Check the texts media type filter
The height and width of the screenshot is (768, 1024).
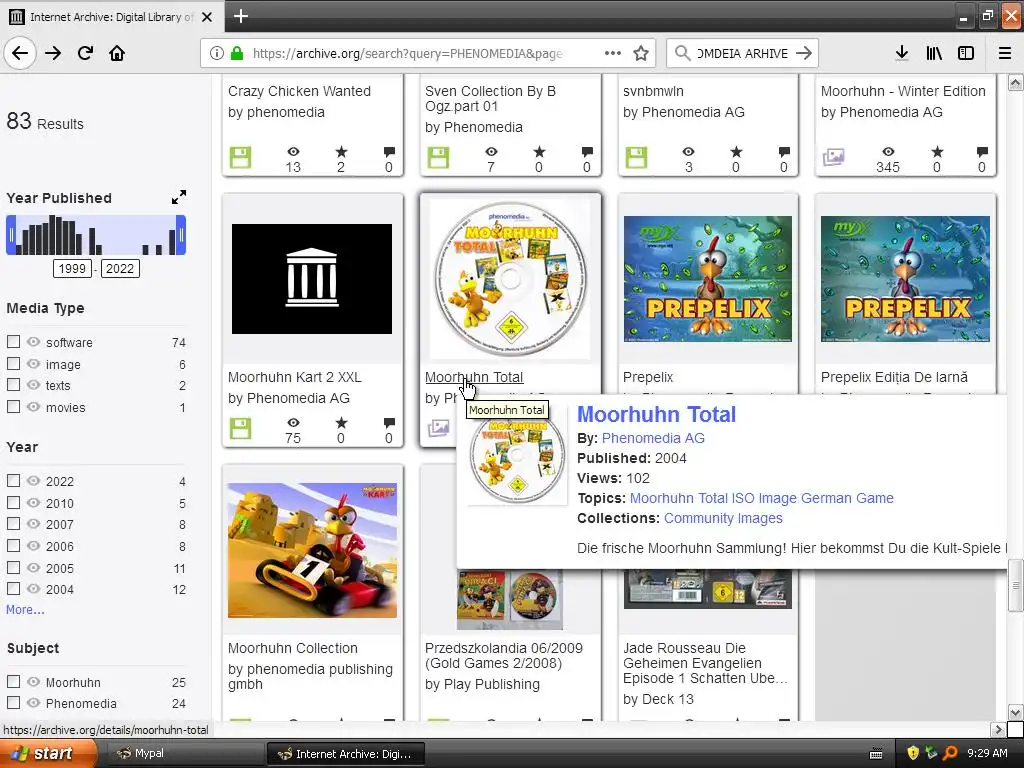[x=13, y=385]
